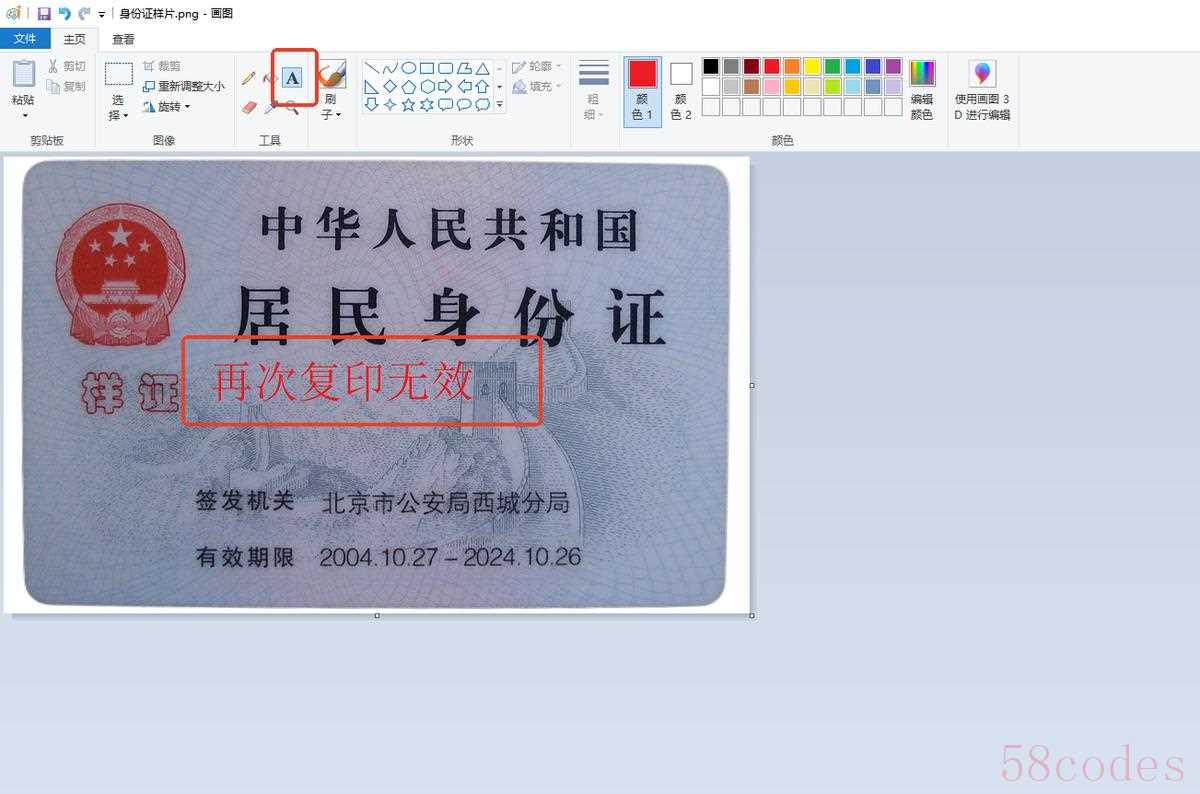This screenshot has width=1200, height=794.
Task: Expand the 粘贴 paste dropdown
Action: 23,114
